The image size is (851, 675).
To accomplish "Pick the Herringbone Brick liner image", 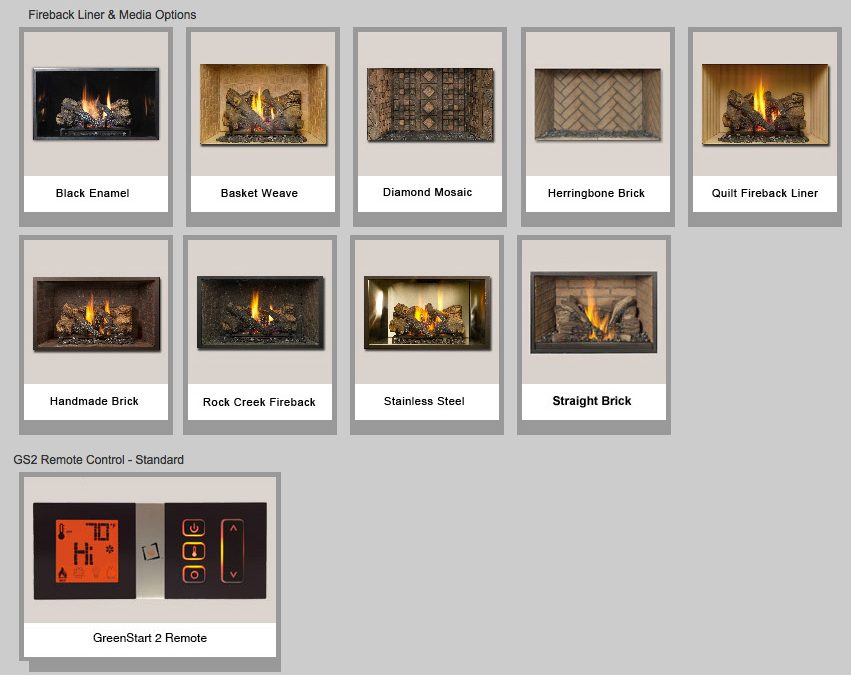I will tap(598, 104).
